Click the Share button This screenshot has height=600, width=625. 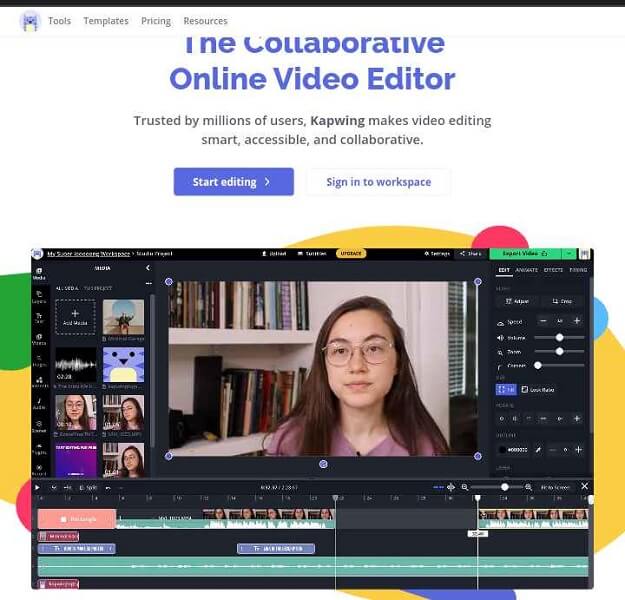[x=470, y=254]
